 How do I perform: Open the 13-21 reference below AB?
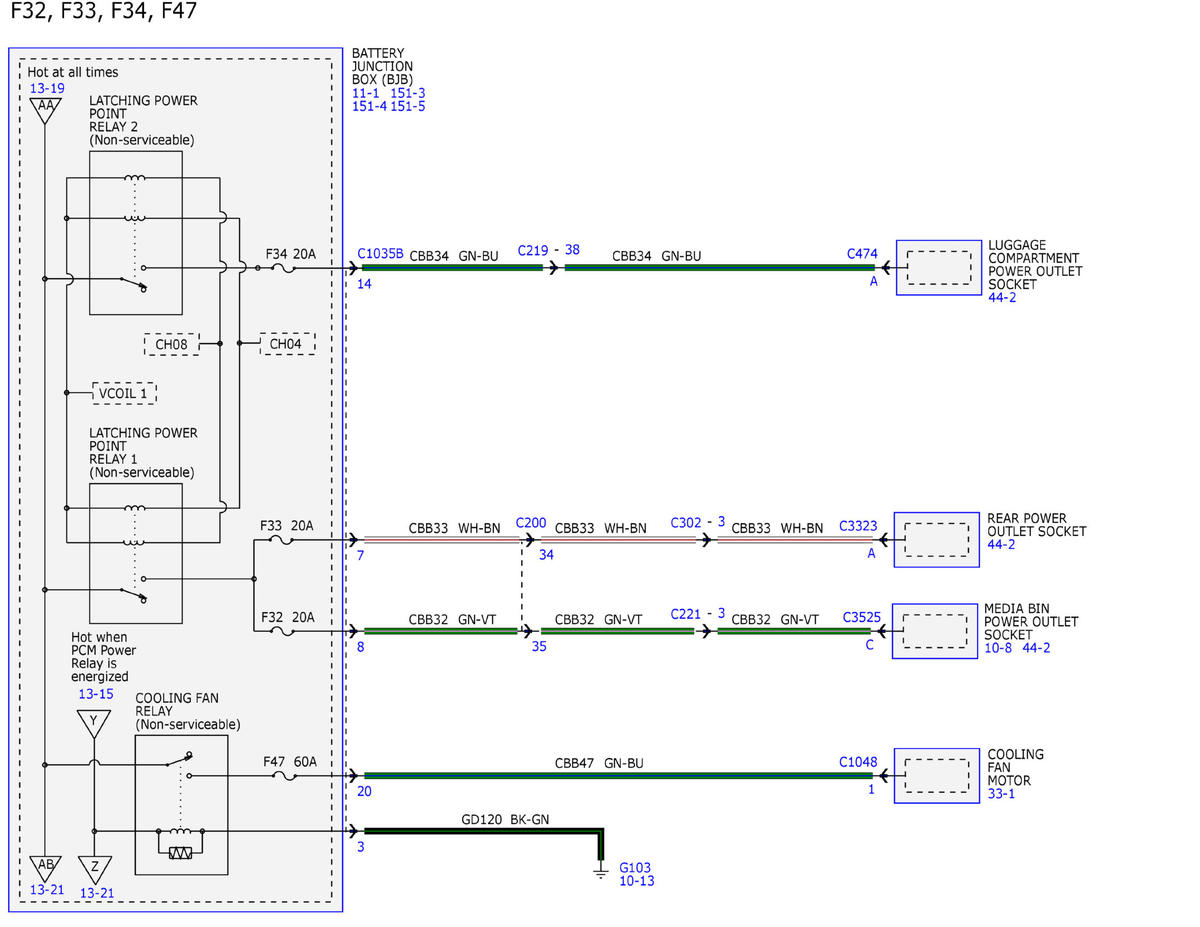point(47,890)
